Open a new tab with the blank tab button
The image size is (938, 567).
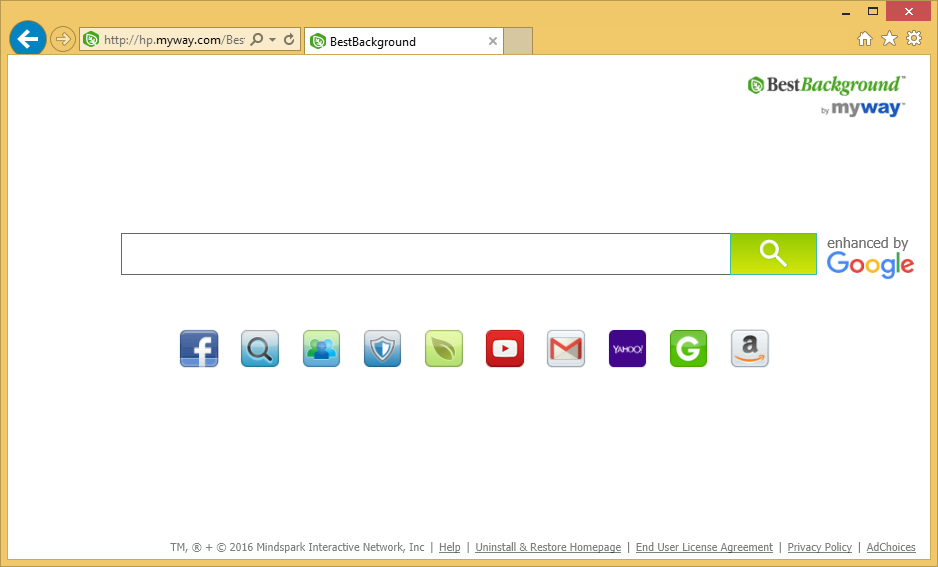[x=518, y=41]
